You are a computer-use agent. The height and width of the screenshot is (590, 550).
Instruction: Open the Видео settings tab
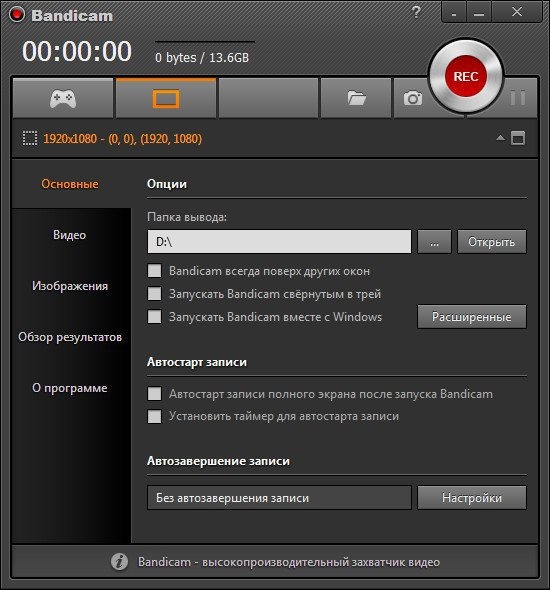pos(70,235)
